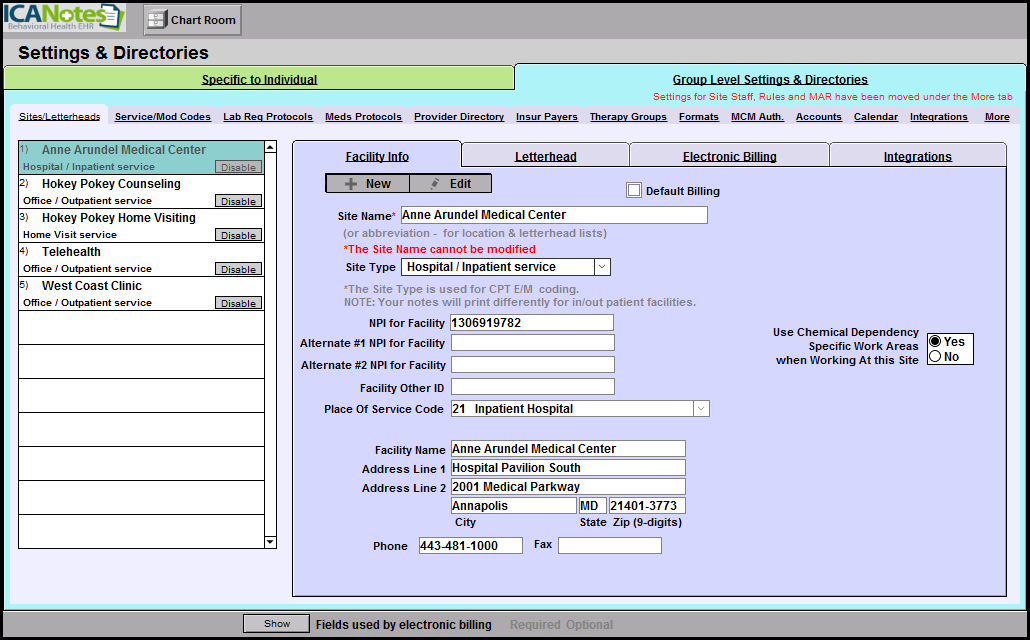Select the Telehealth site in list

(x=71, y=252)
